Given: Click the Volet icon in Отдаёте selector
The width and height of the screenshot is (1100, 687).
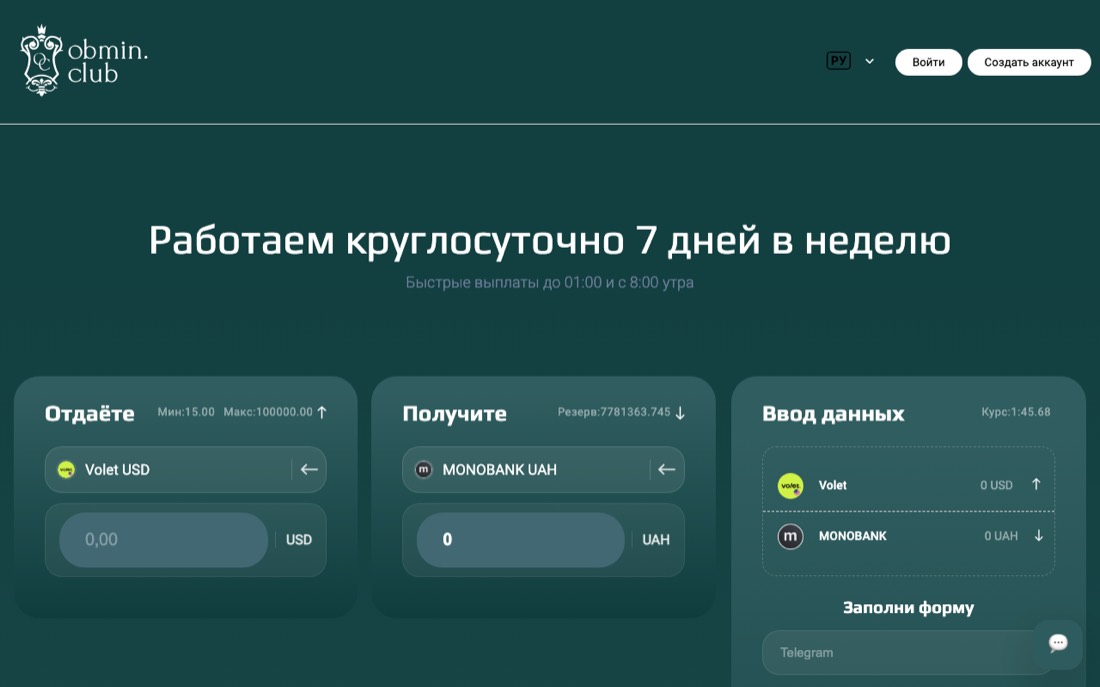Looking at the screenshot, I should pos(66,469).
